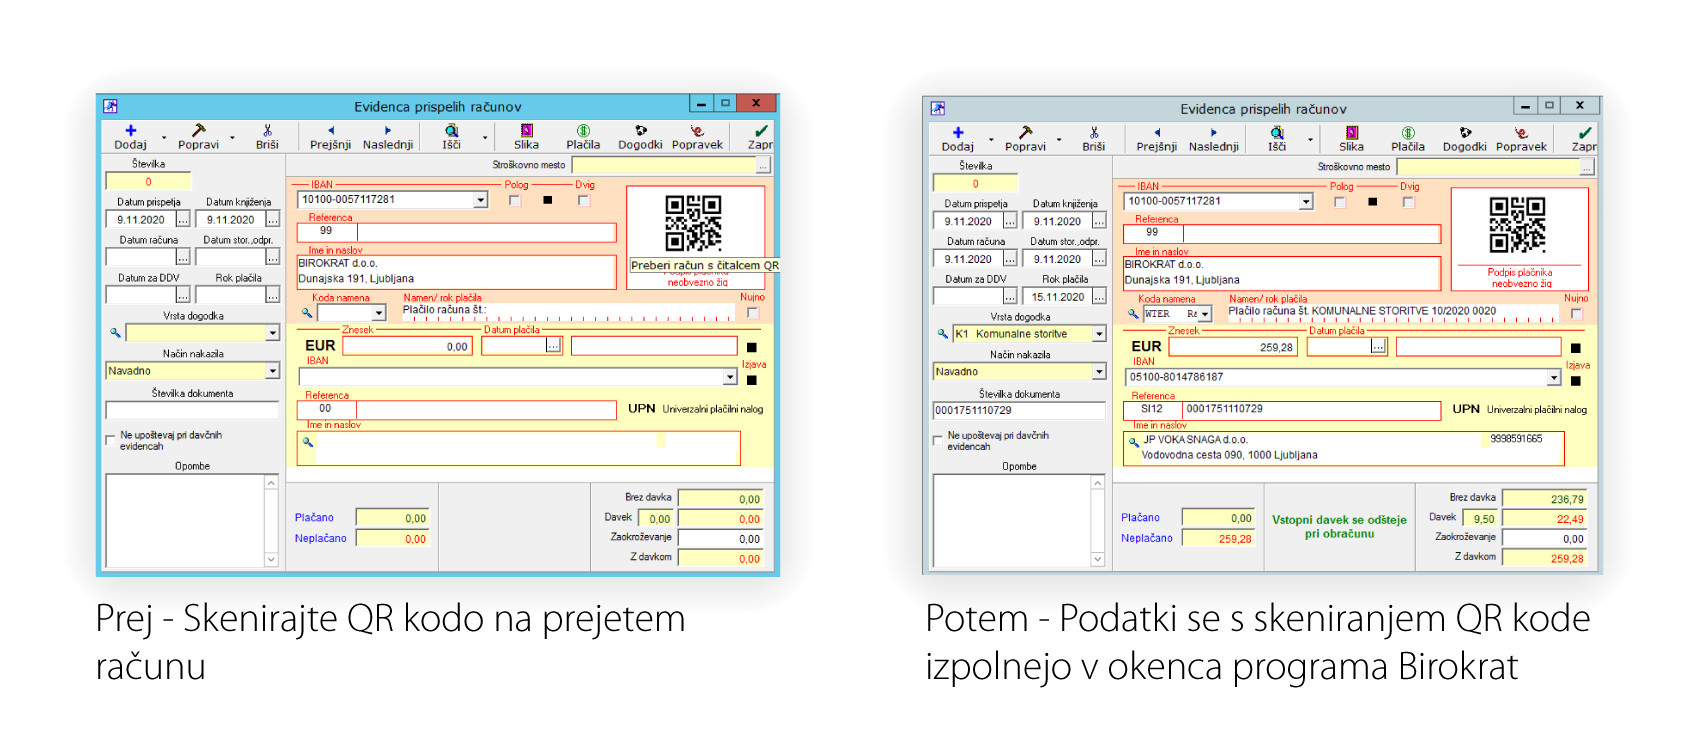
Task: Click the QR code image in left window
Action: coord(693,222)
